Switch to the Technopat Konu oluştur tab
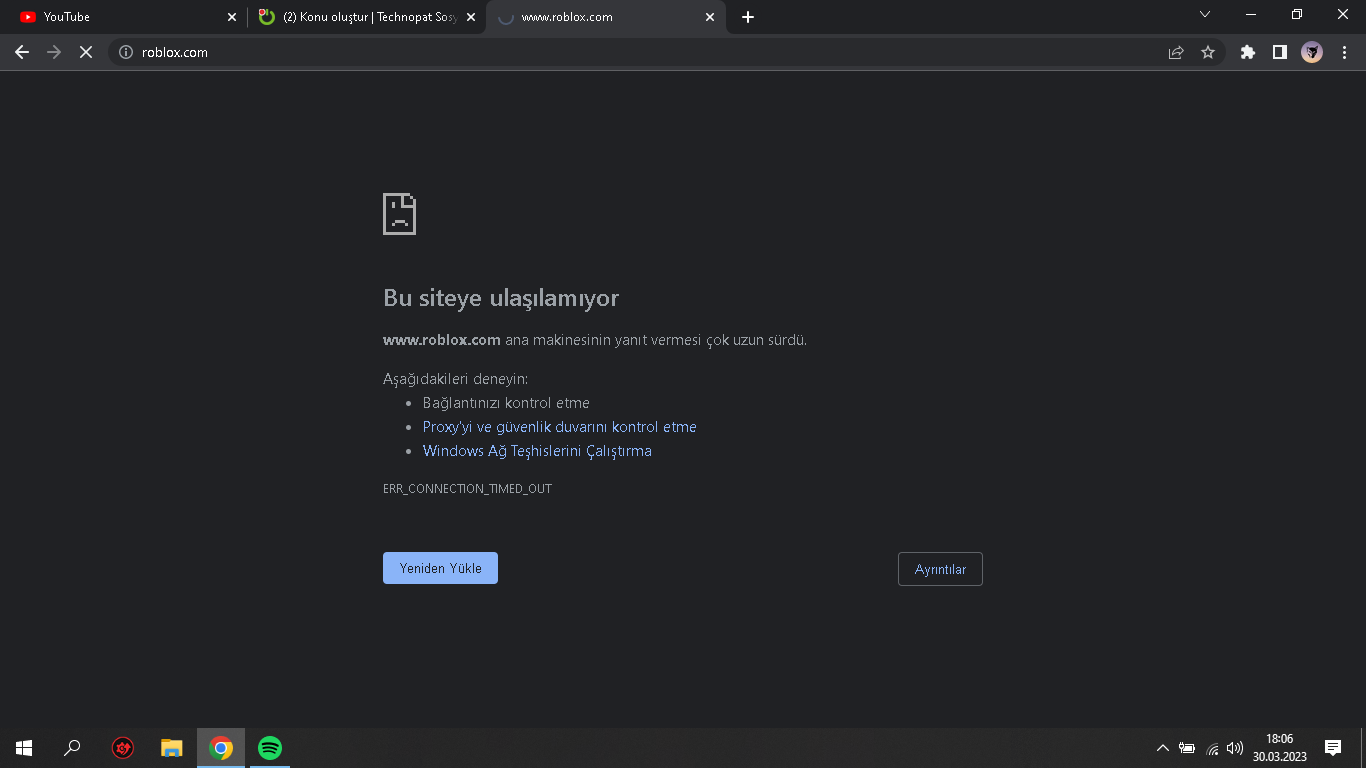This screenshot has width=1366, height=768. pos(366,17)
